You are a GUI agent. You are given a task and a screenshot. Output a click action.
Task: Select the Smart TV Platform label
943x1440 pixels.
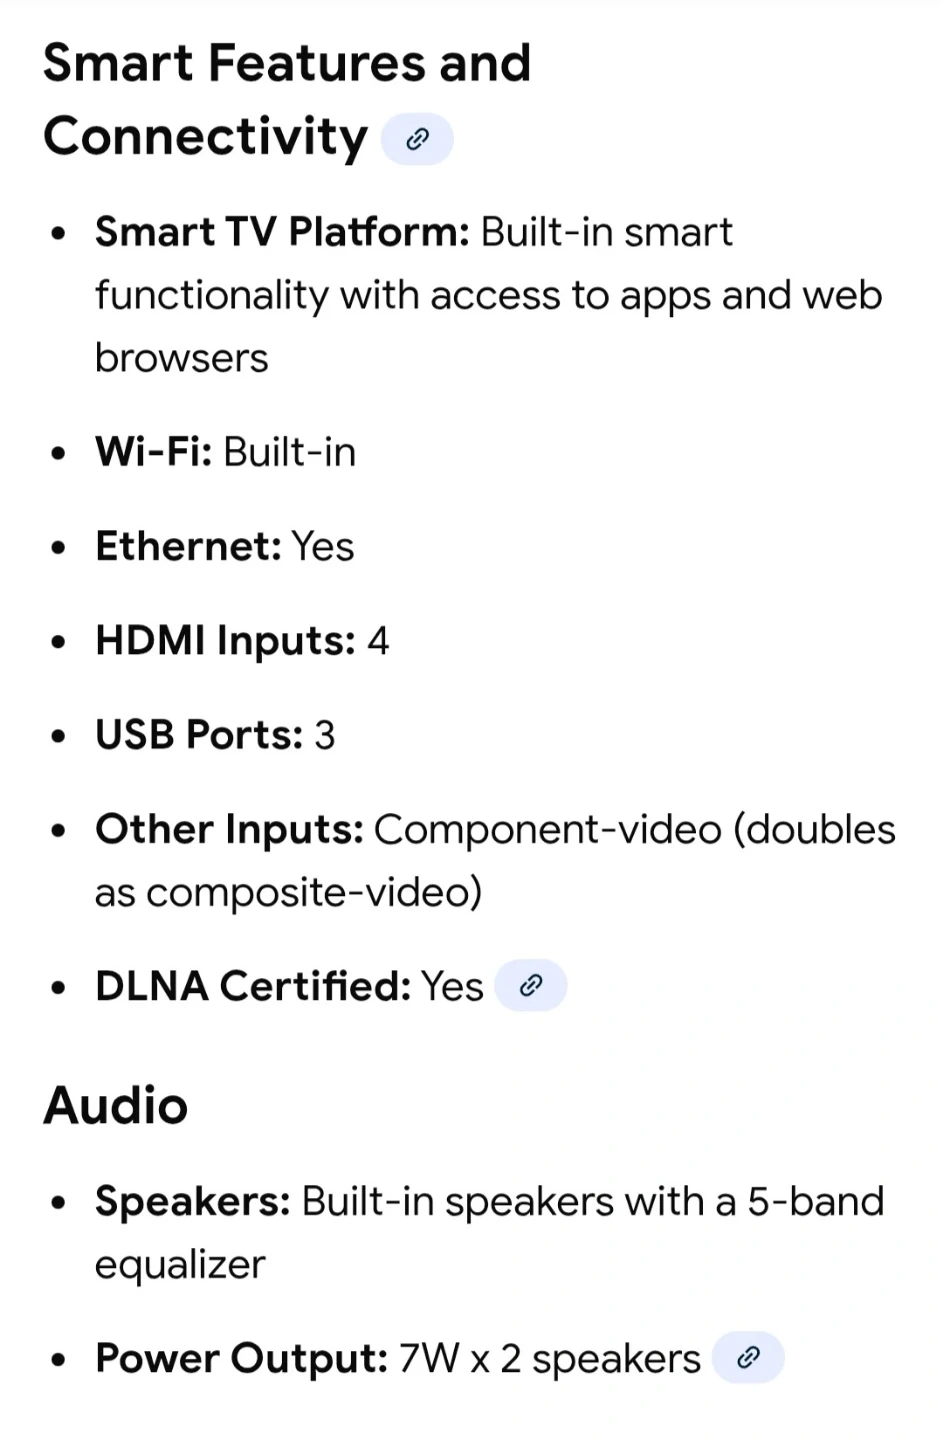(282, 232)
